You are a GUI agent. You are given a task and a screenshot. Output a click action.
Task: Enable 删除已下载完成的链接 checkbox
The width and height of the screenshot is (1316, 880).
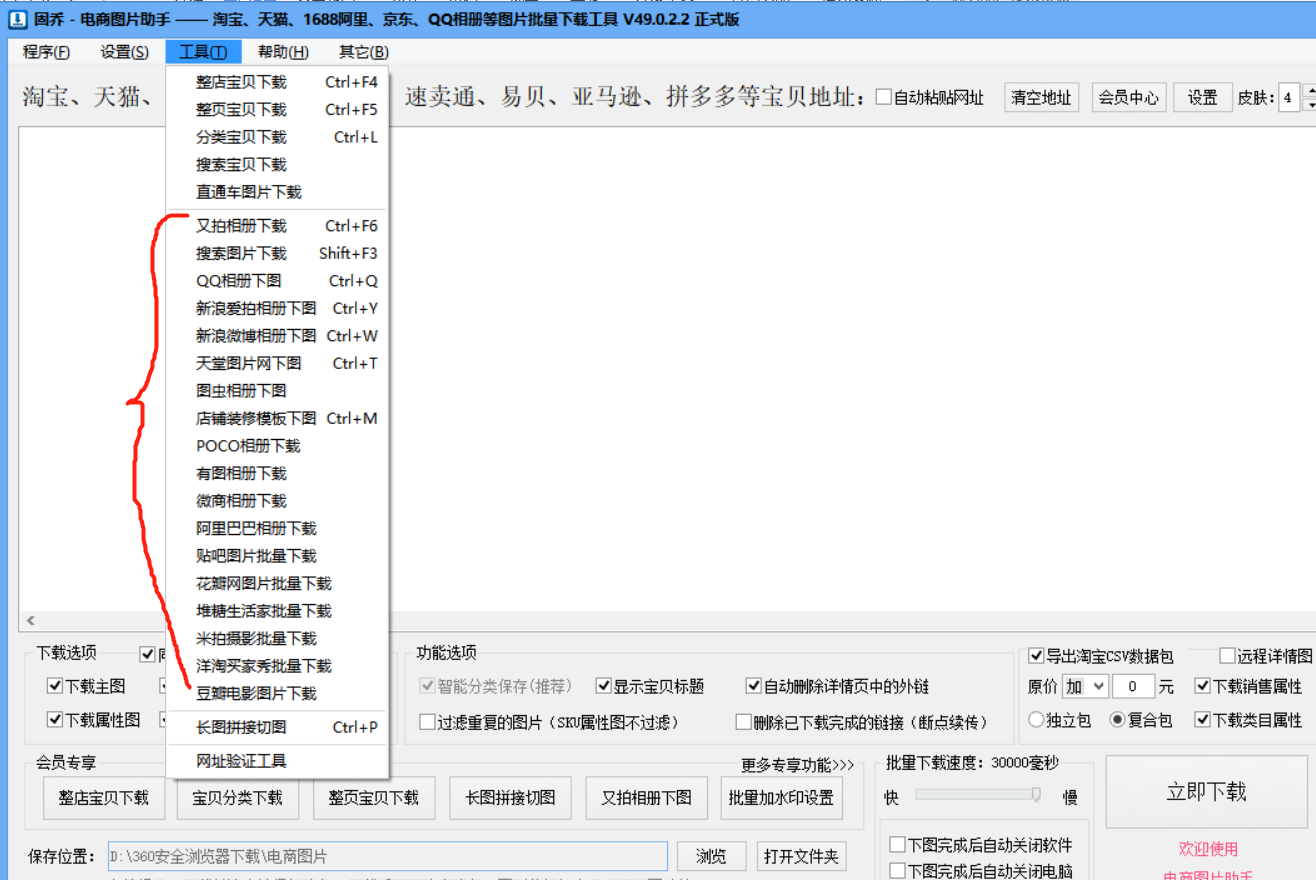(744, 722)
